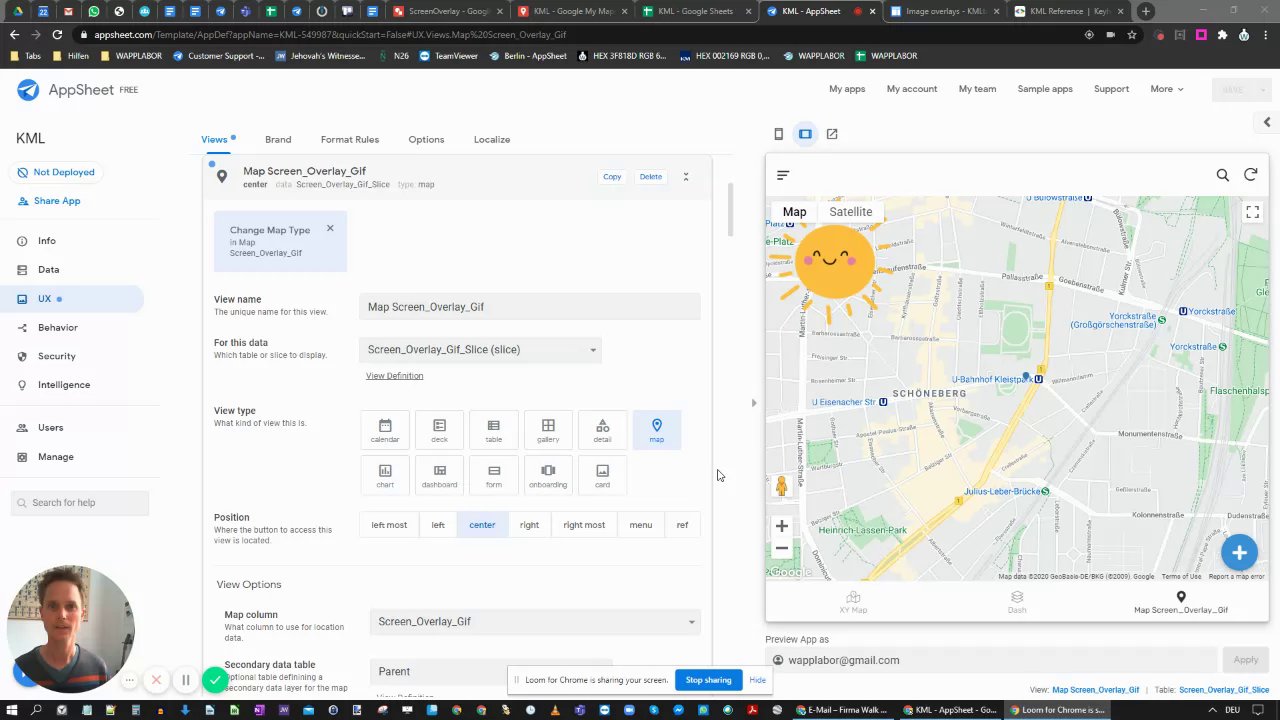Image resolution: width=1280 pixels, height=720 pixels.
Task: Set position to left most
Action: 389,525
